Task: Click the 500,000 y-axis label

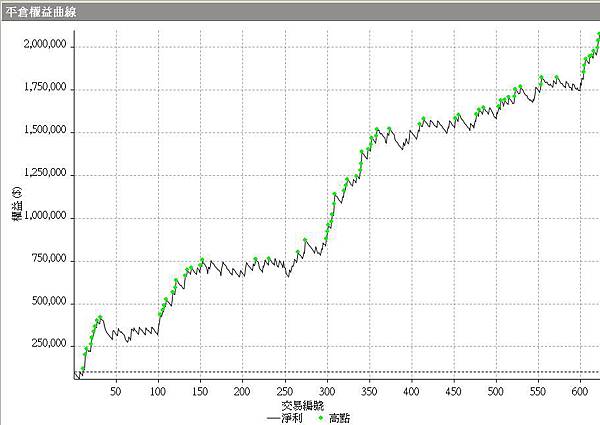Action: point(49,301)
